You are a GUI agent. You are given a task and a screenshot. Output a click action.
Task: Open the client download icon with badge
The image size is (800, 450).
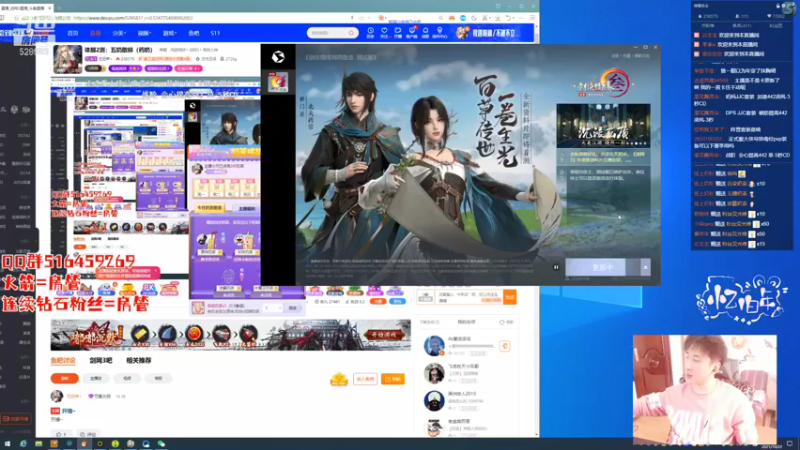(412, 33)
